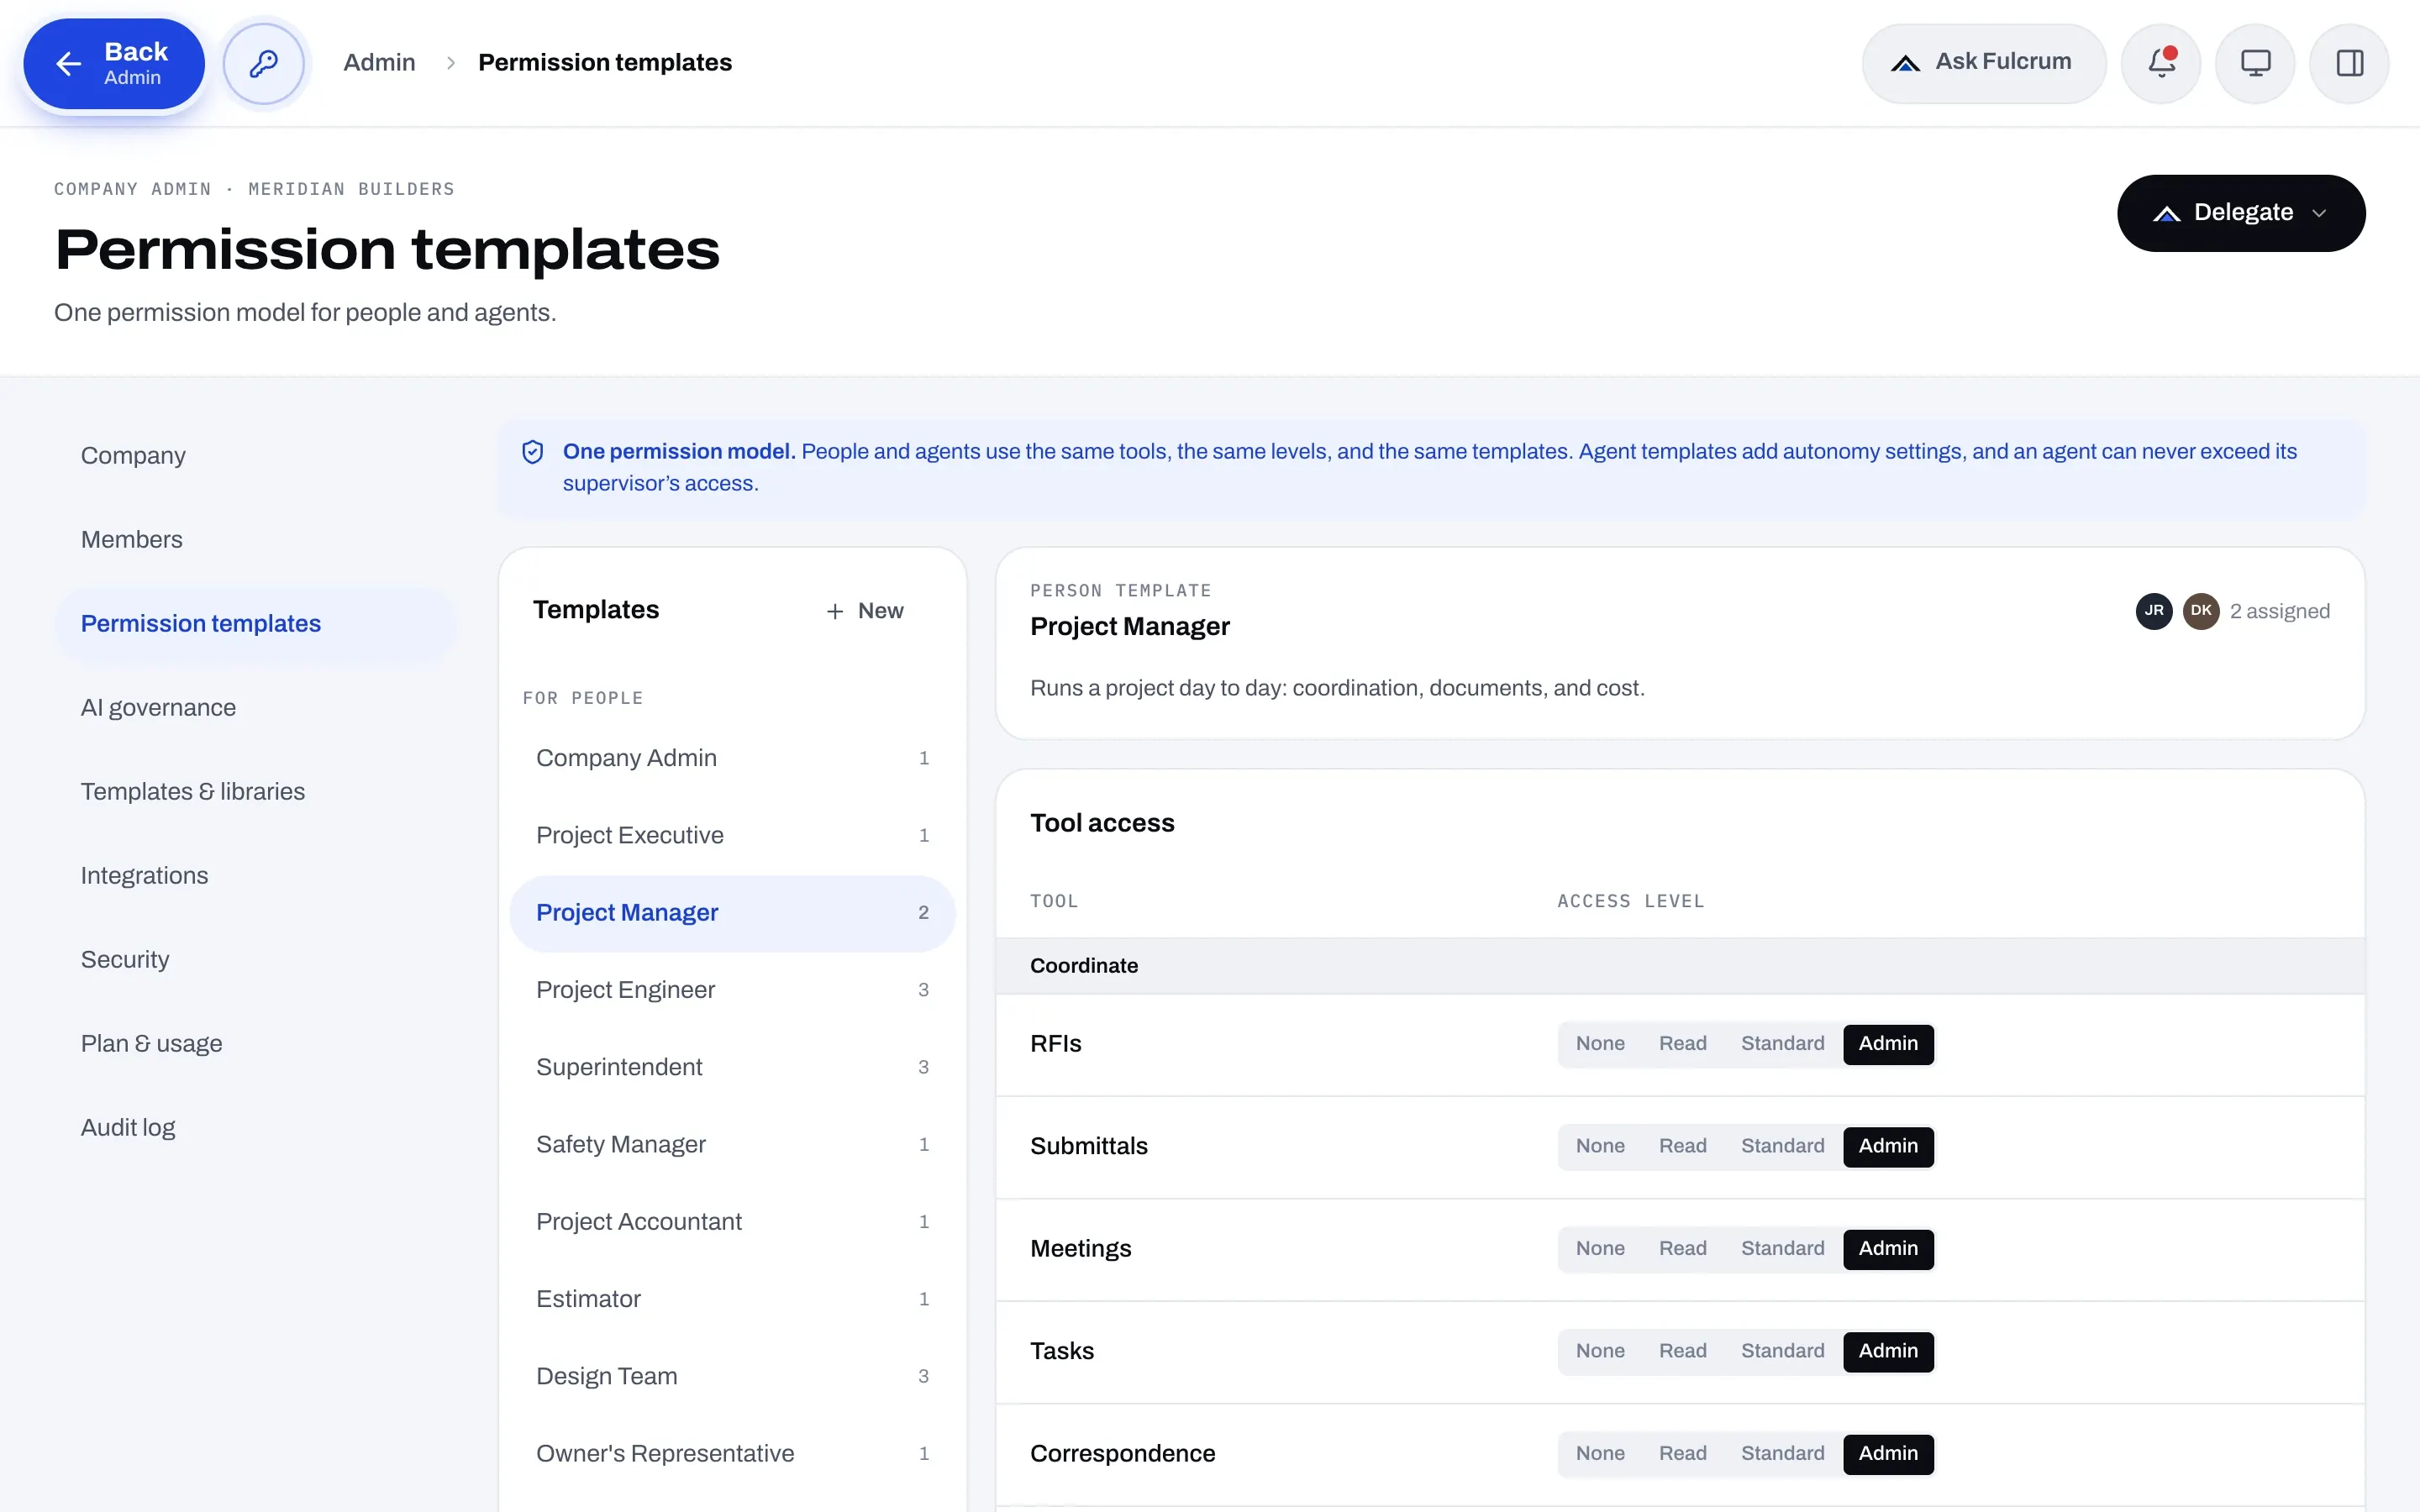Screen dimensions: 2420x1512
Task: Select the Company Admin template
Action: (x=732, y=759)
